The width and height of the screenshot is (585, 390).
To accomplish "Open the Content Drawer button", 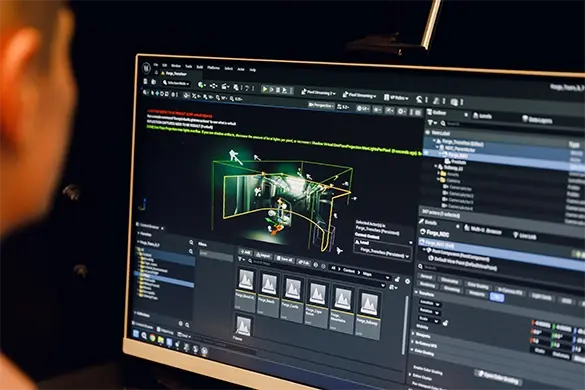I will [x=143, y=326].
